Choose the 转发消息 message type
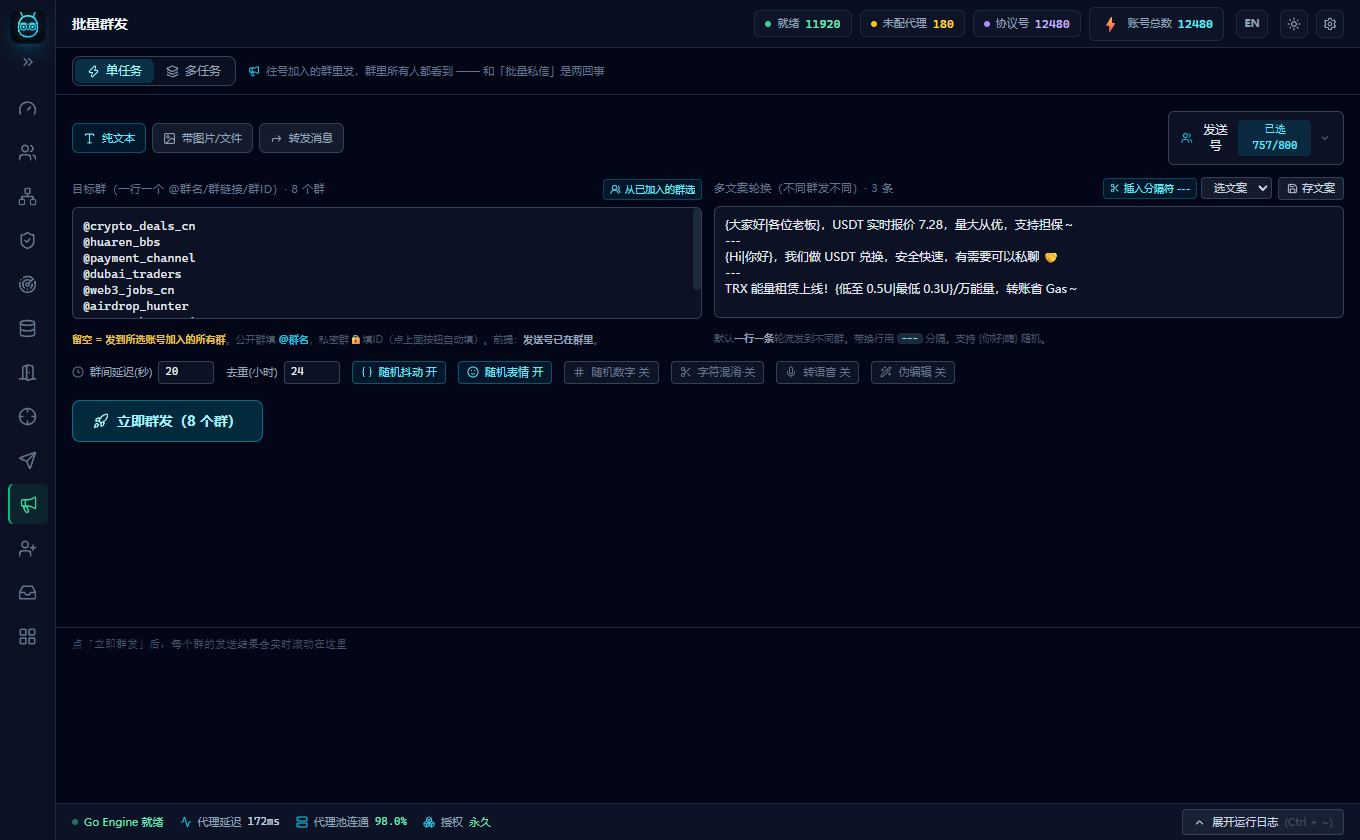 tap(301, 138)
